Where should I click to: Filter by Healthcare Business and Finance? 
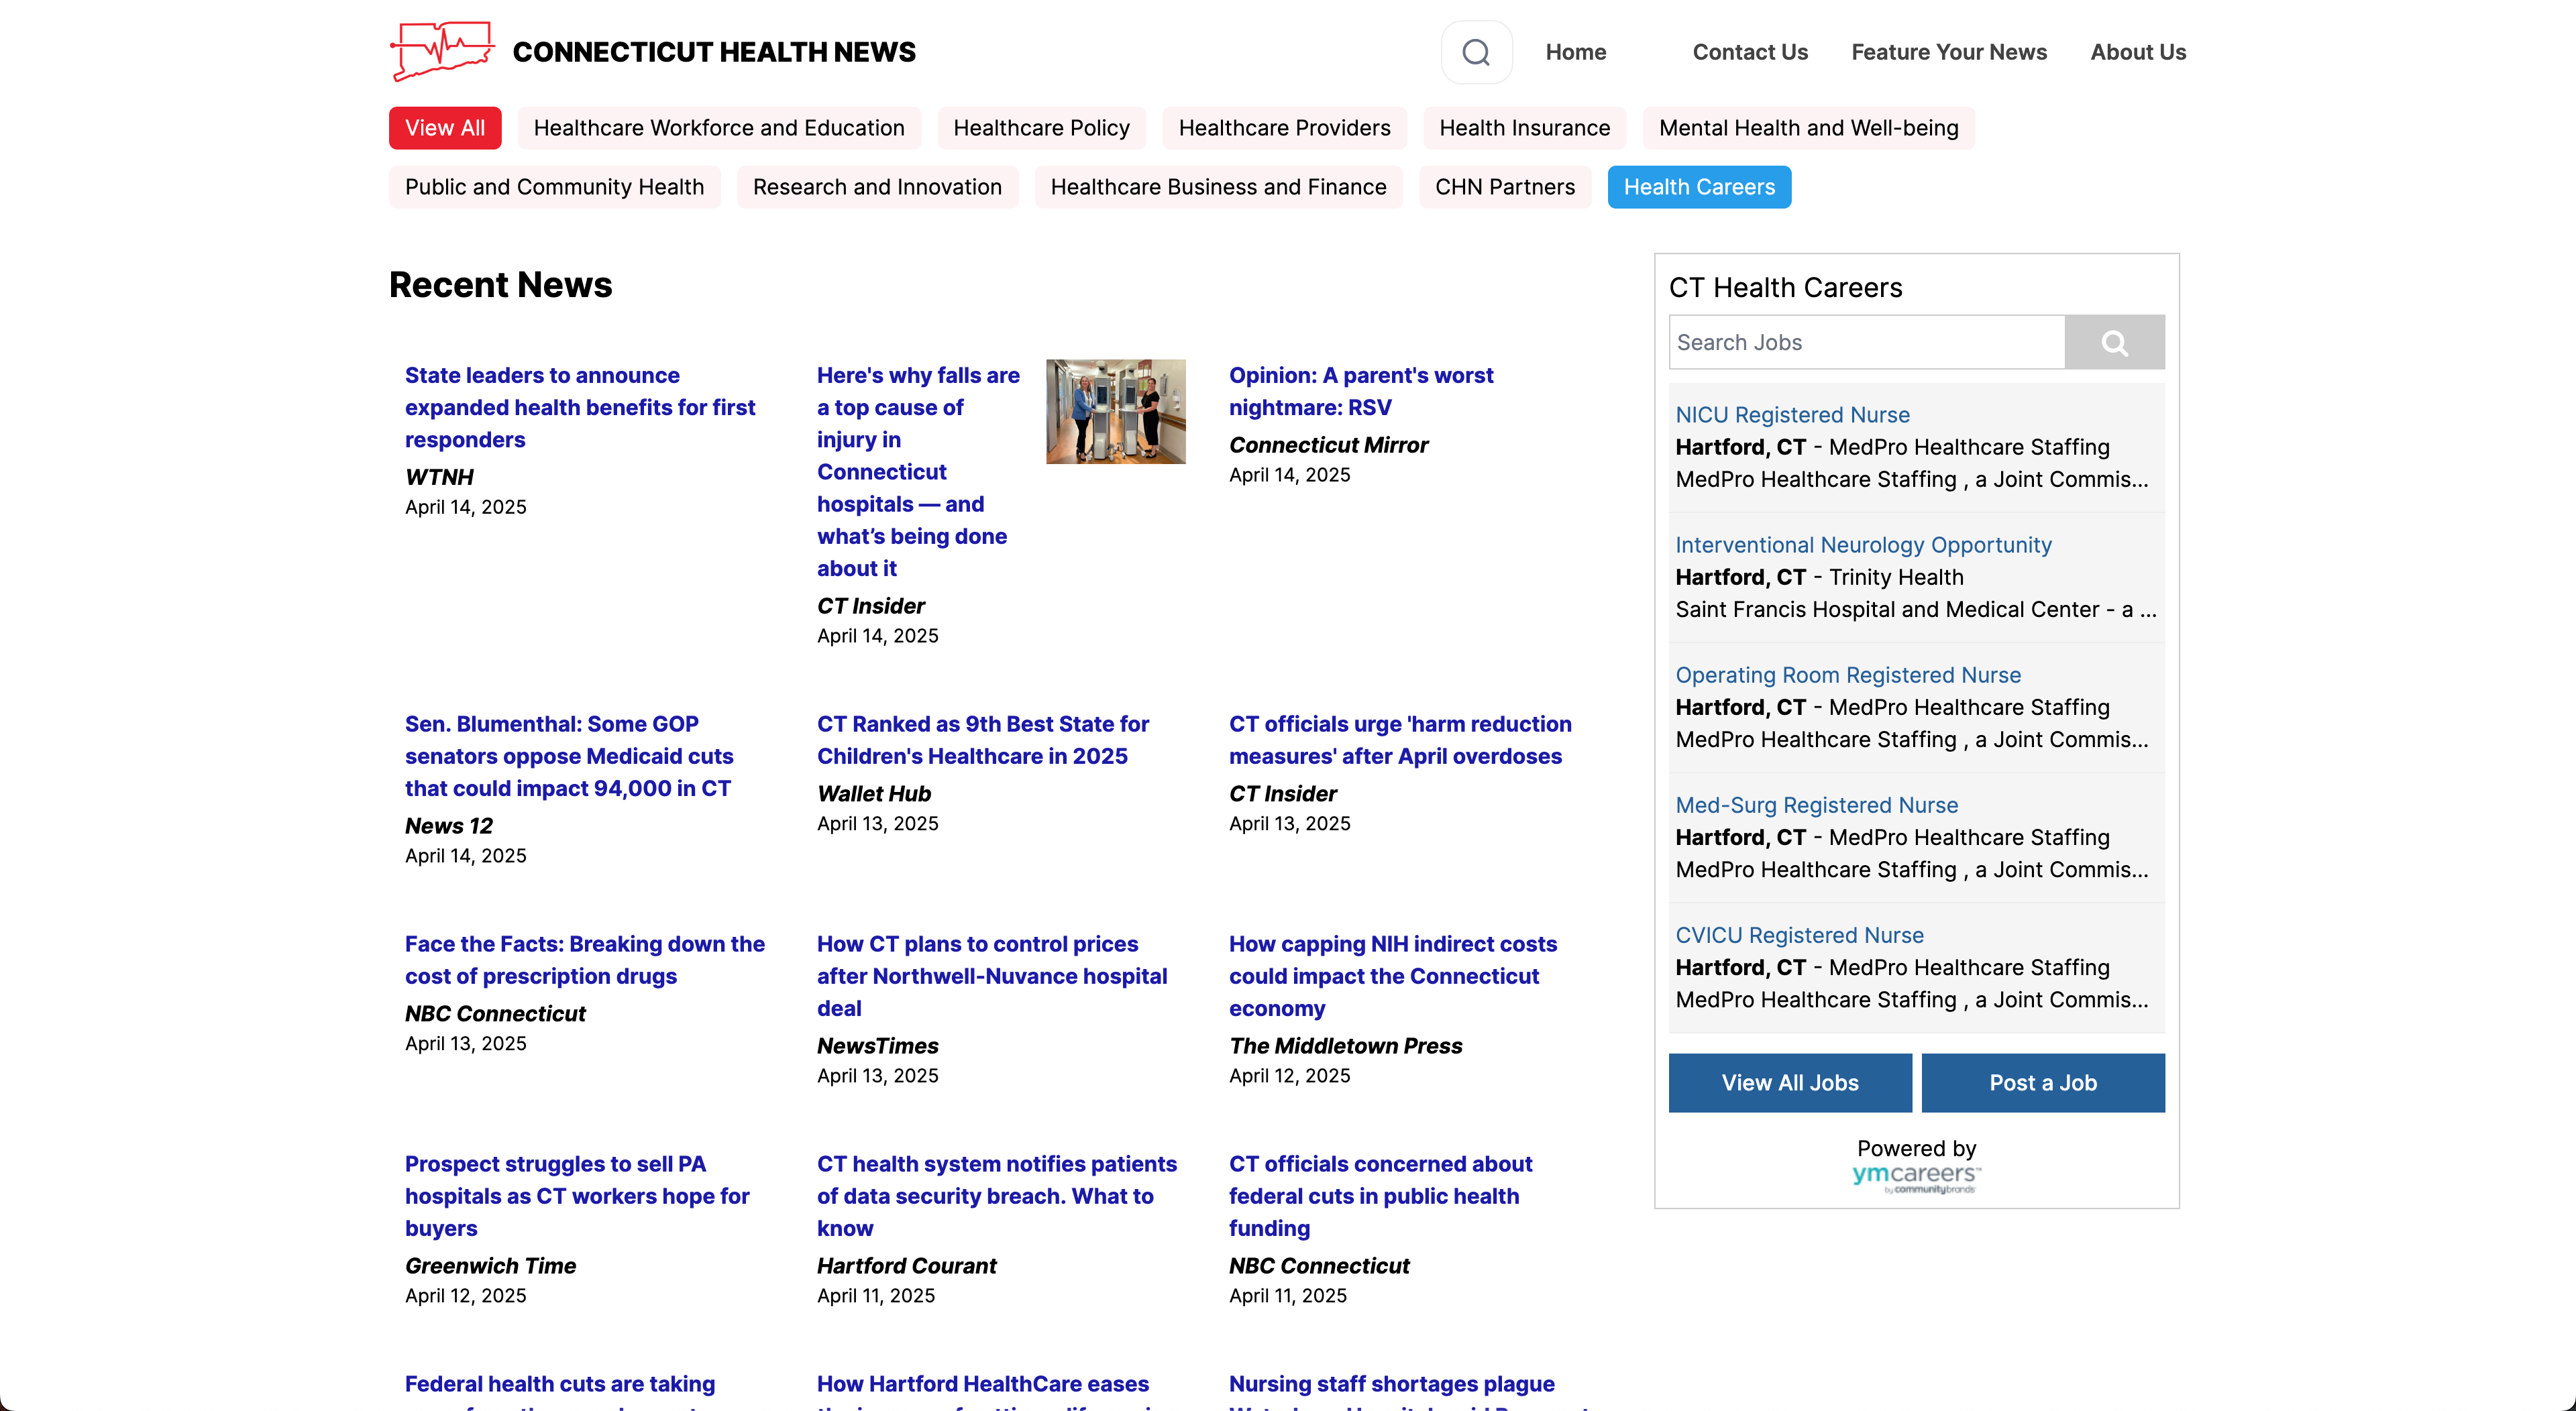[x=1218, y=187]
